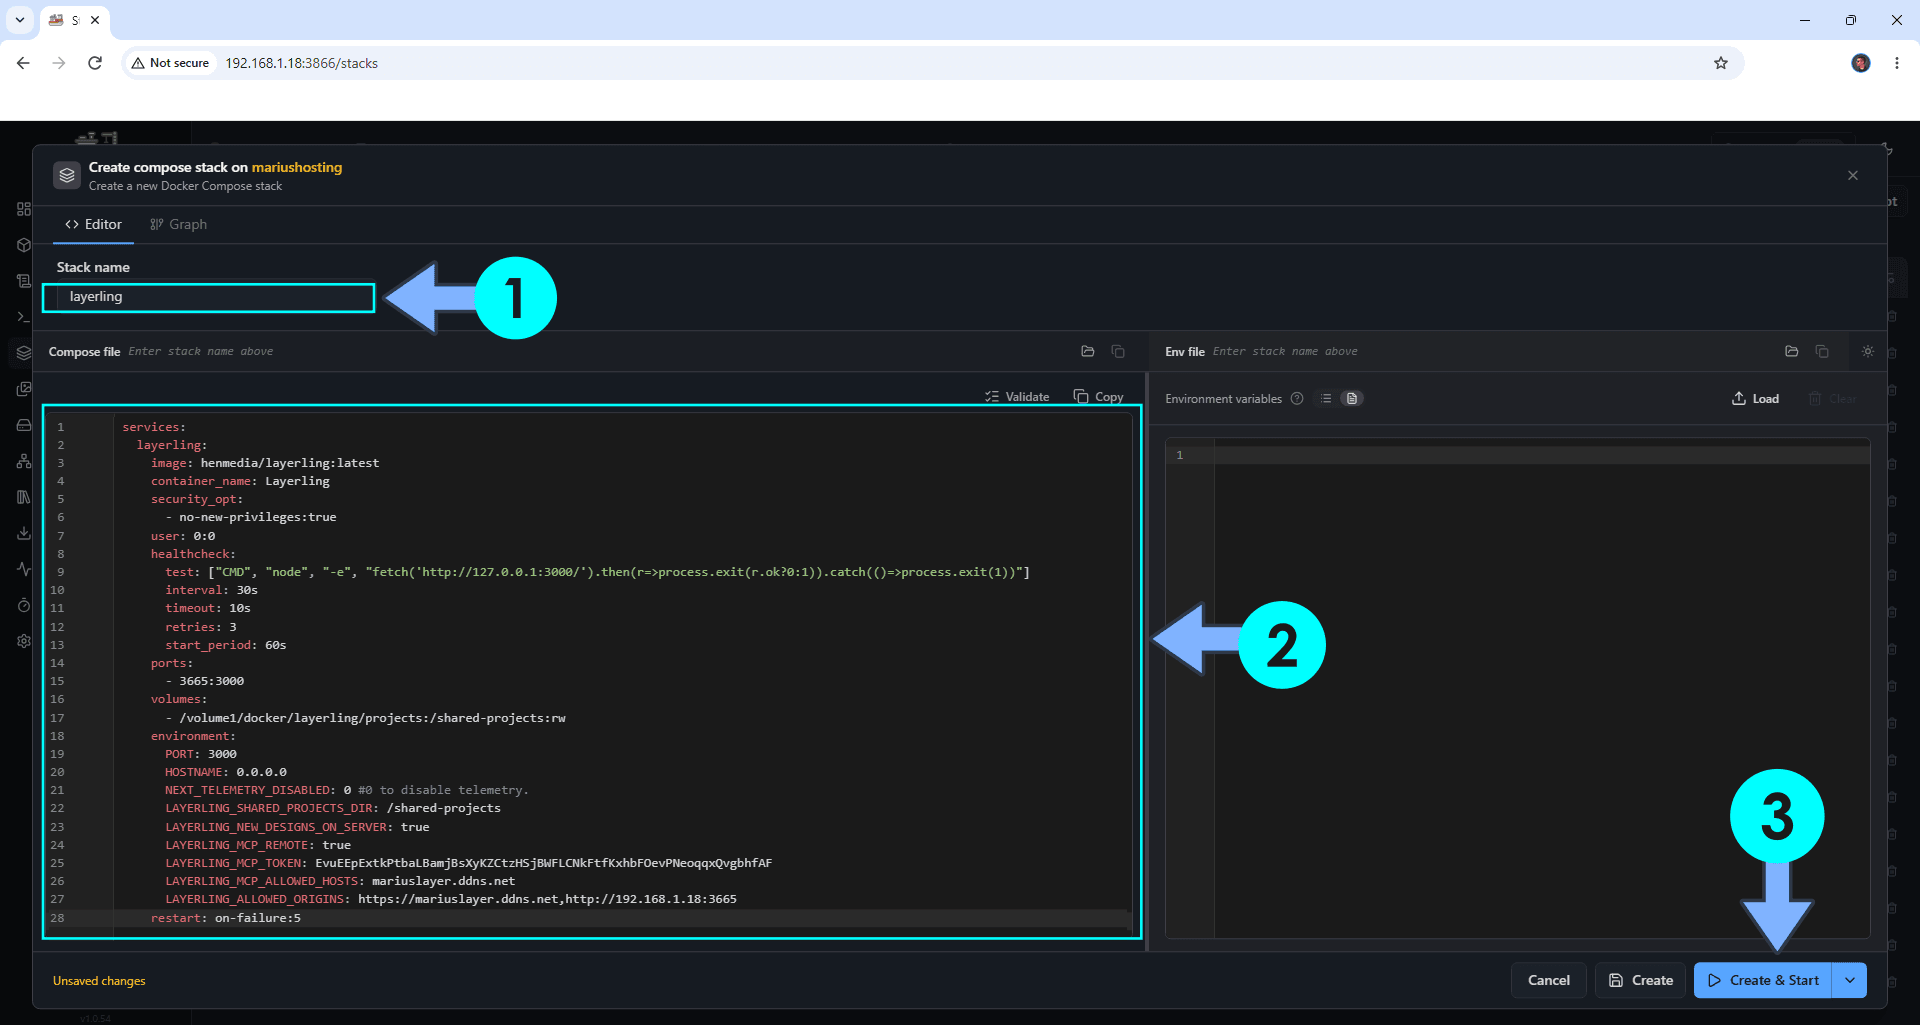
Task: Open folder icon for Env file
Action: [x=1792, y=351]
